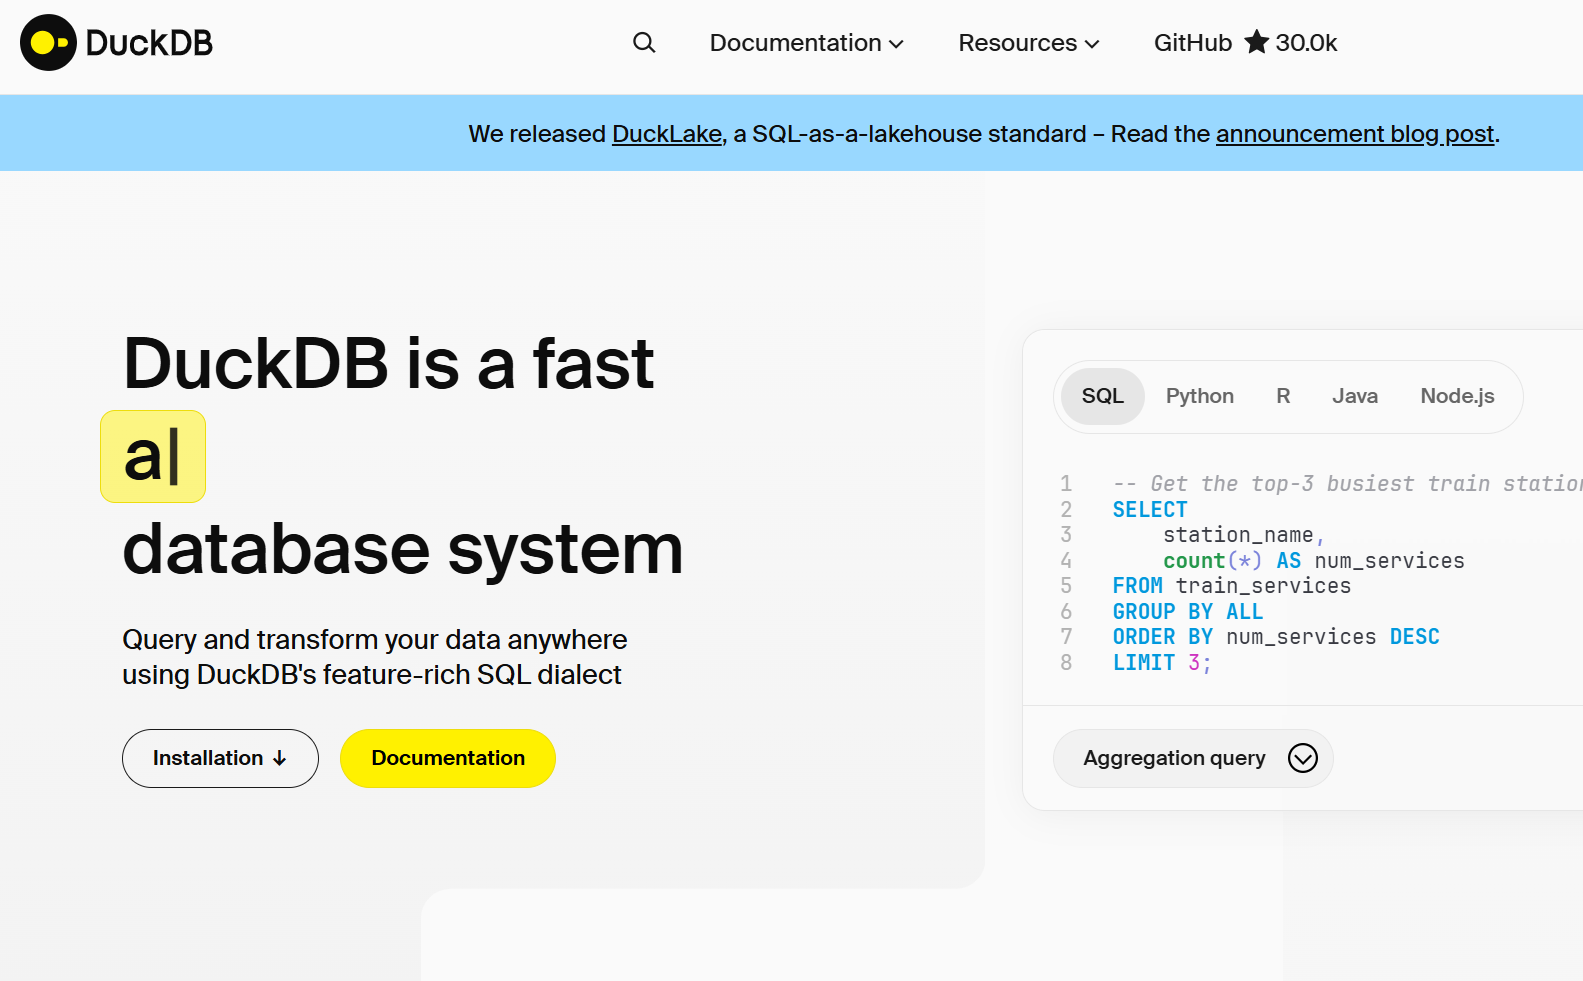Open the search magnifier icon

click(644, 43)
